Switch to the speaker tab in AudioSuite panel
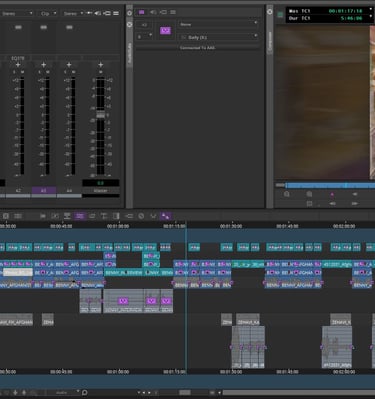Screen dimensions: 375x399 tap(153, 12)
